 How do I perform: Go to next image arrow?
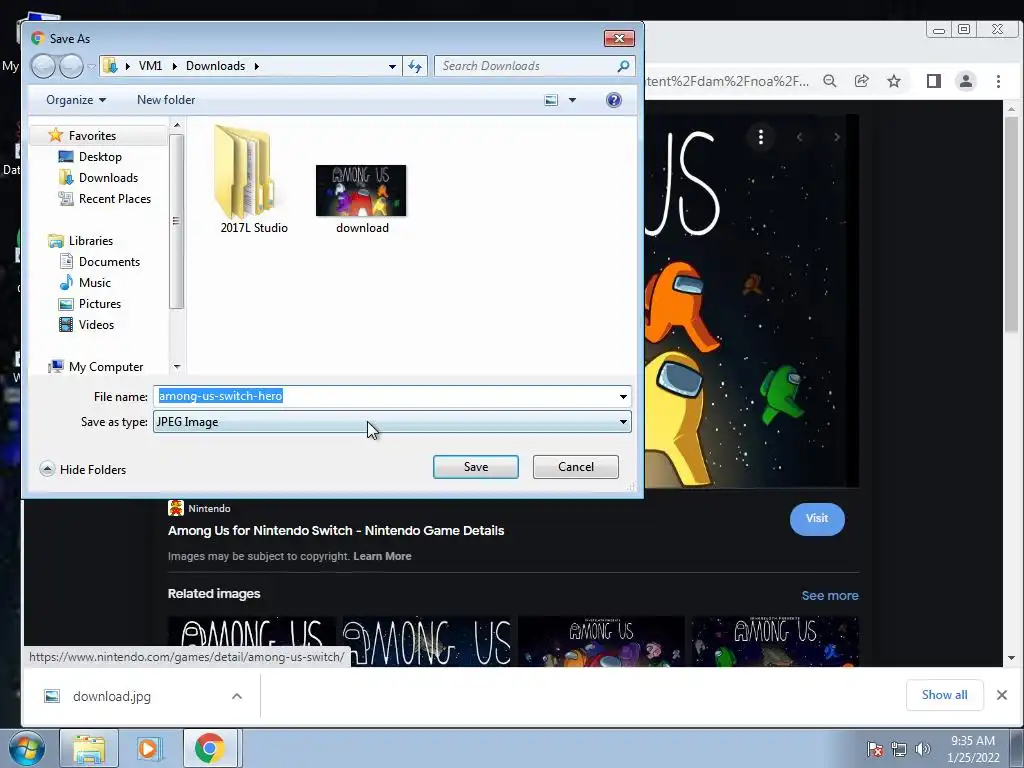[x=837, y=137]
